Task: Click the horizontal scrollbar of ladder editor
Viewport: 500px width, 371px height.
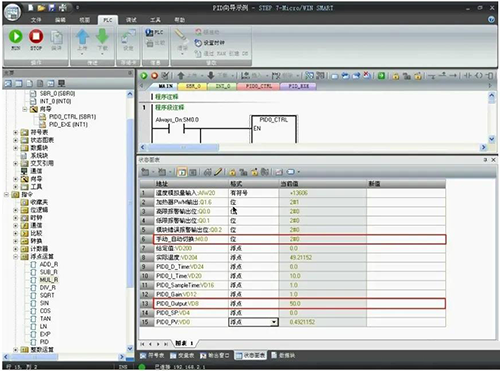Action: tap(313, 147)
